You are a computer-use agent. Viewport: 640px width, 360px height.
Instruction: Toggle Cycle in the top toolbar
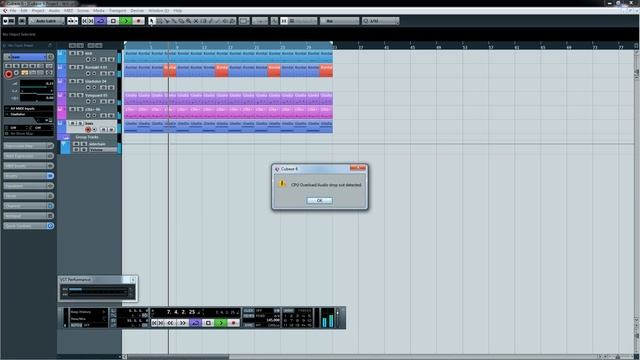(100, 21)
